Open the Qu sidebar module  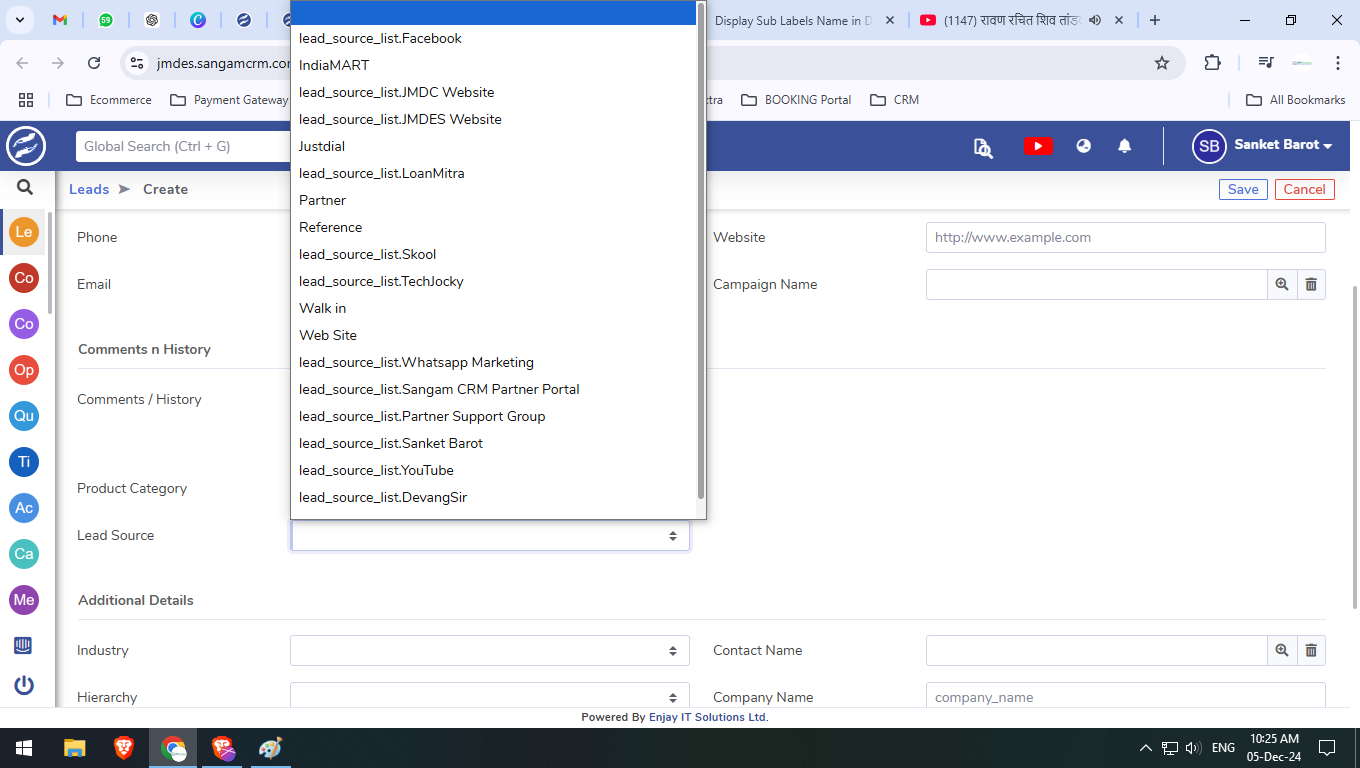tap(24, 416)
